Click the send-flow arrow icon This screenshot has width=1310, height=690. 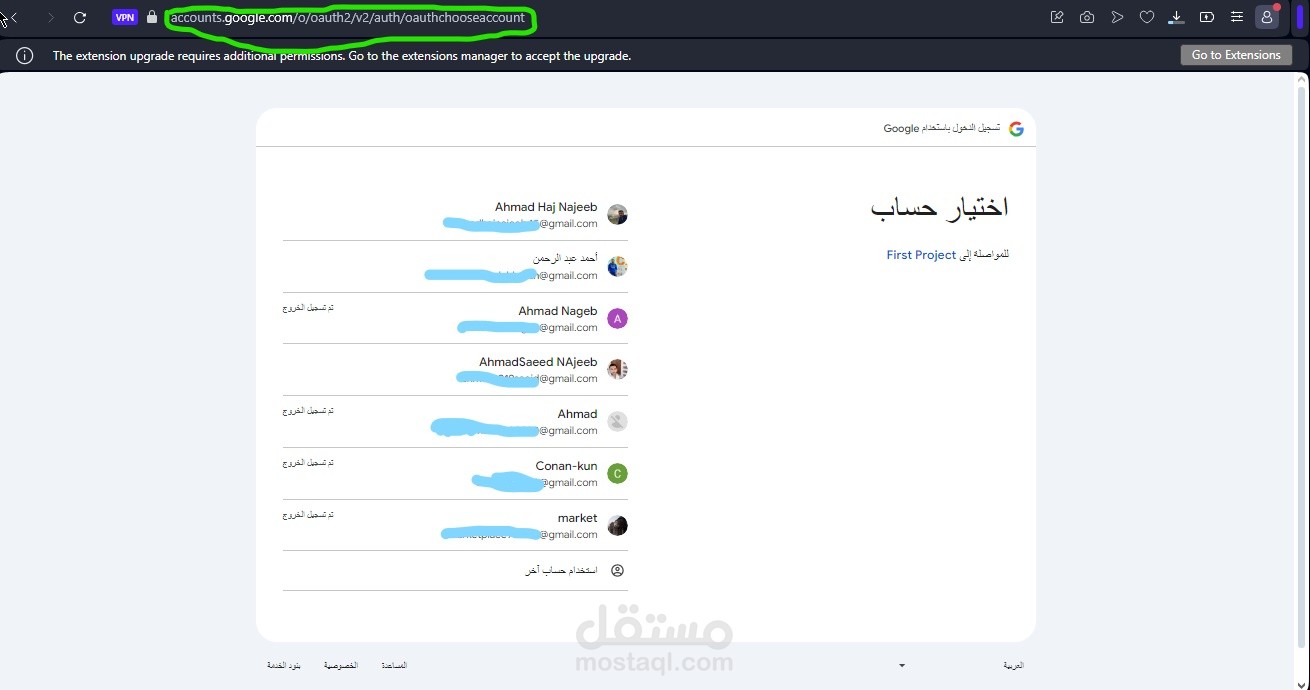click(x=1117, y=17)
